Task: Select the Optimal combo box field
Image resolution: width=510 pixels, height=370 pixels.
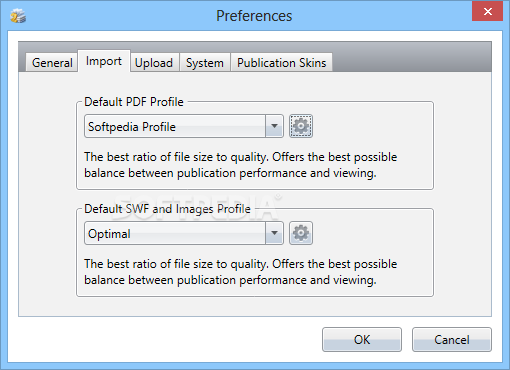Action: coord(184,233)
